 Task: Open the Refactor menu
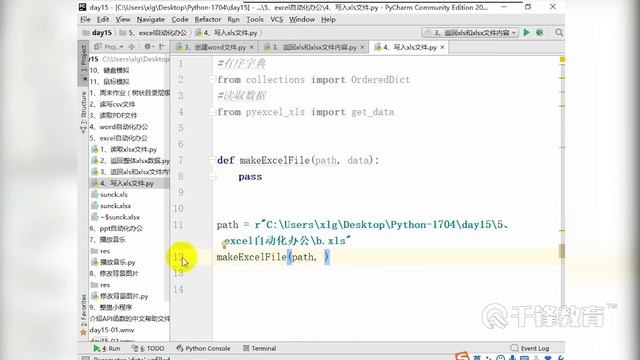point(207,19)
